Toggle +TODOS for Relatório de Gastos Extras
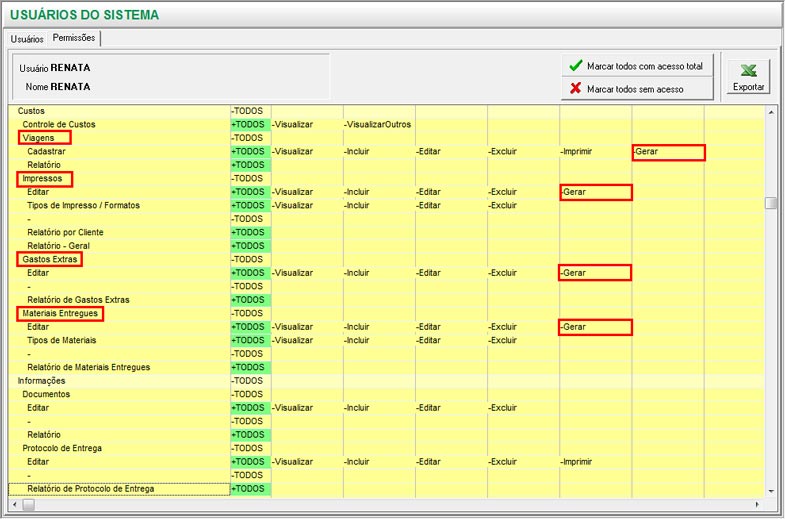785x519 pixels. tap(250, 300)
